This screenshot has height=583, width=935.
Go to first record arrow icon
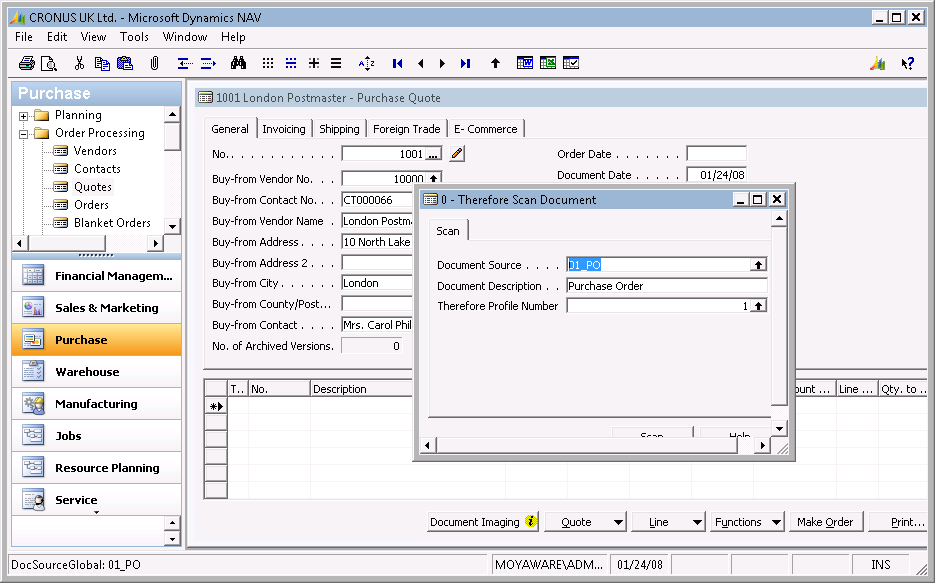(x=398, y=63)
